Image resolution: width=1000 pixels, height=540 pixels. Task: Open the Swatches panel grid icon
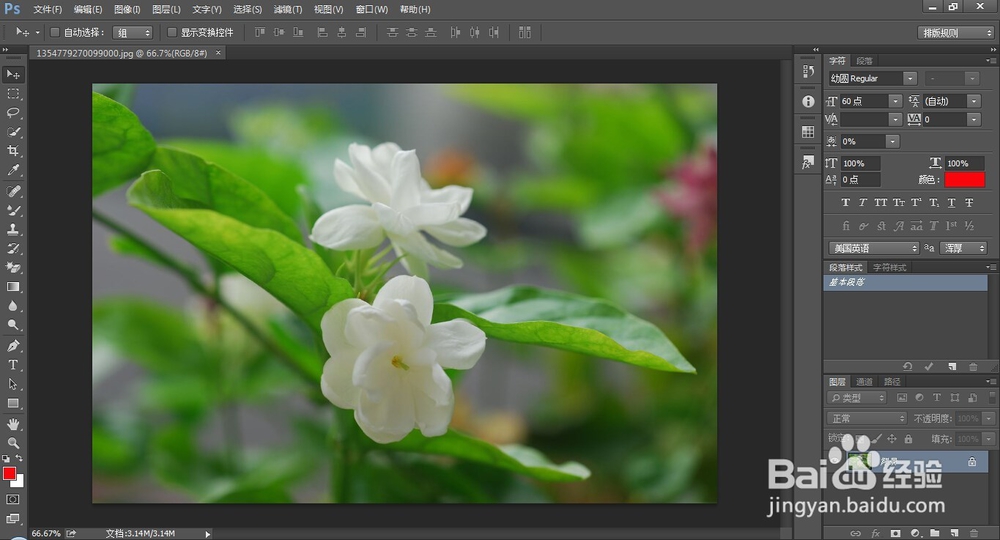coord(808,132)
